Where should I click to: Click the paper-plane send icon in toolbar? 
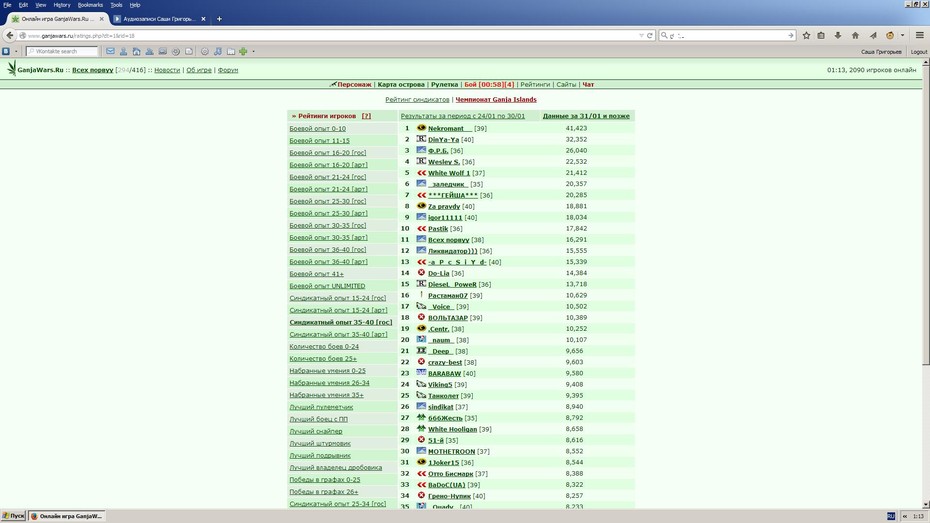[x=872, y=36]
